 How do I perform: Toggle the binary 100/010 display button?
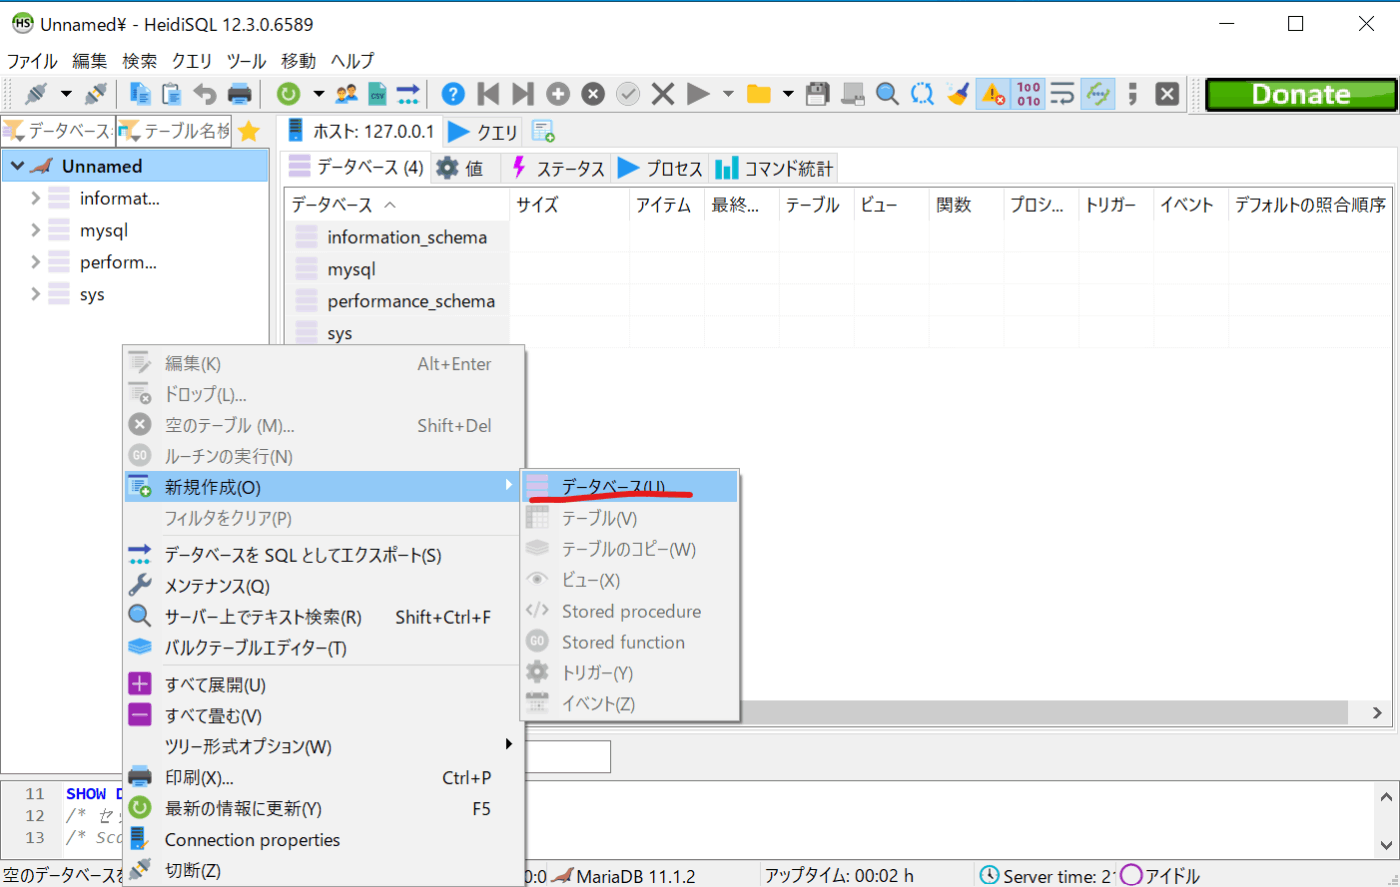(1028, 94)
